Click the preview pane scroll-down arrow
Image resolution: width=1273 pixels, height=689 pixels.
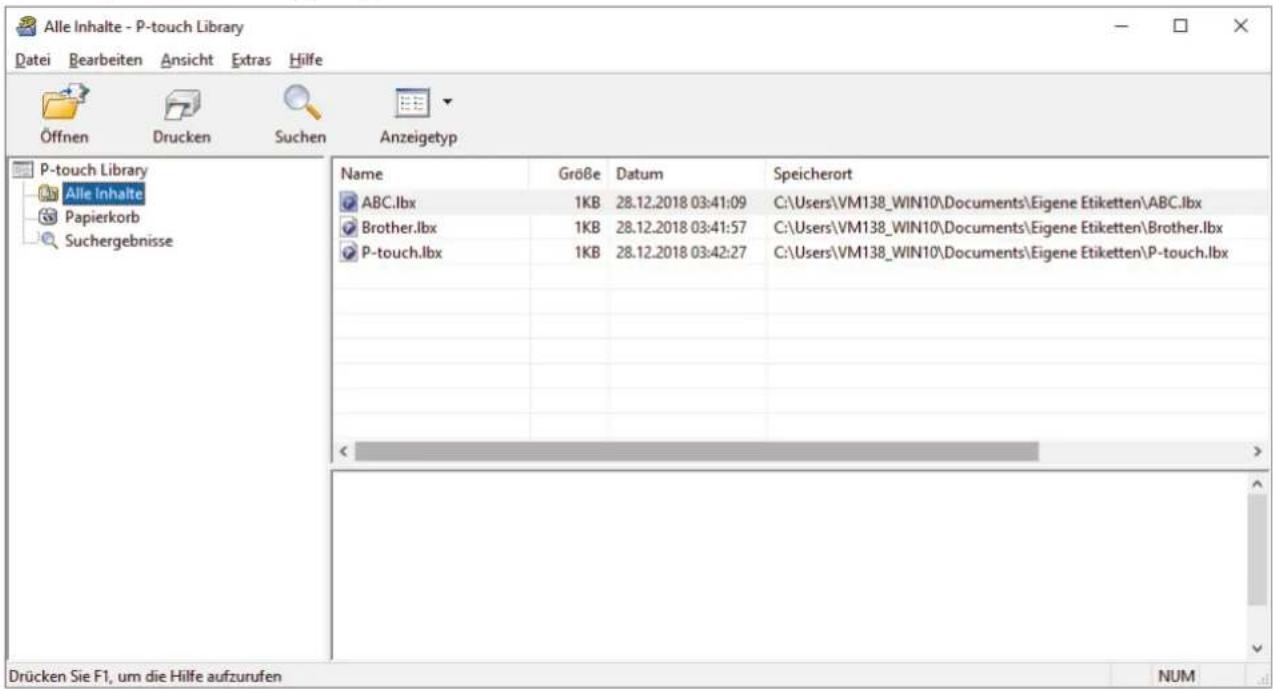[1259, 648]
